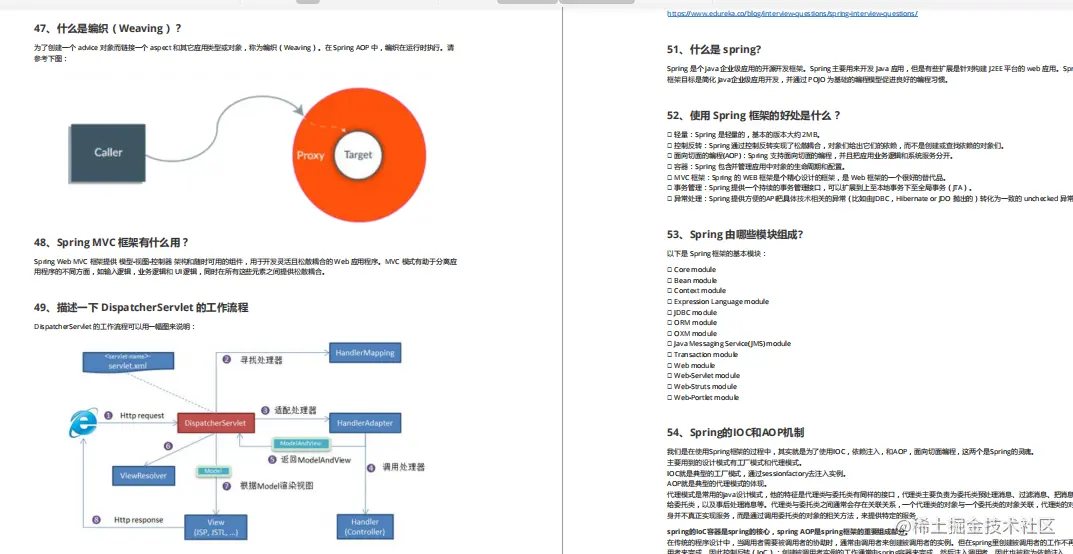Click the sentence starting DispatcherServlet 的工作流程可以用

click(x=115, y=326)
